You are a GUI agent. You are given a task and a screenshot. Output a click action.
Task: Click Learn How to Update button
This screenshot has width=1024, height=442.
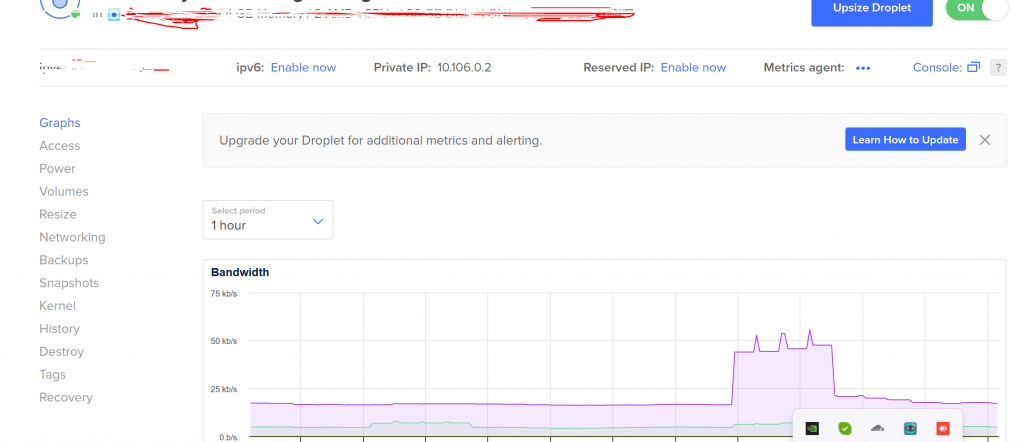pos(906,140)
